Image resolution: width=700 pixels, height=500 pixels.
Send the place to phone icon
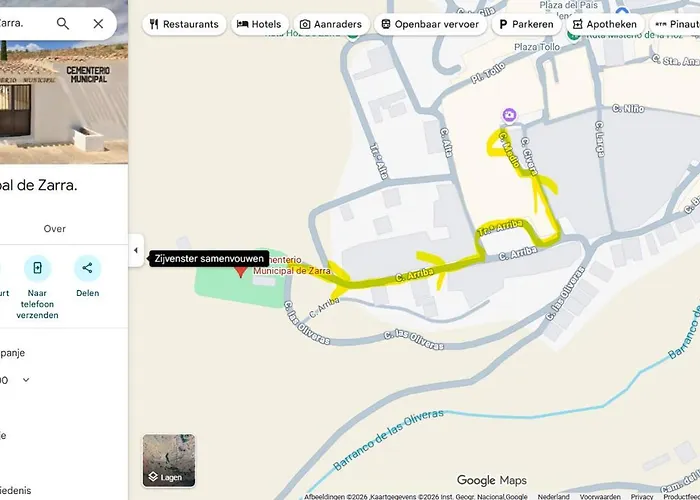[38, 268]
